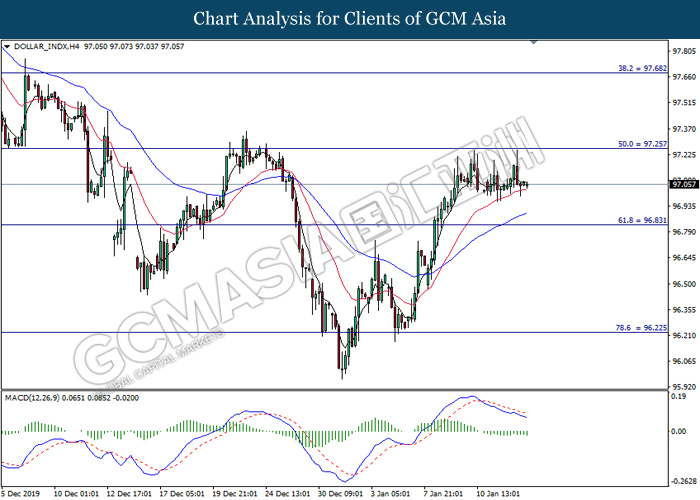The height and width of the screenshot is (500, 700).
Task: Click the MACD scale value 0.00
Action: click(679, 431)
